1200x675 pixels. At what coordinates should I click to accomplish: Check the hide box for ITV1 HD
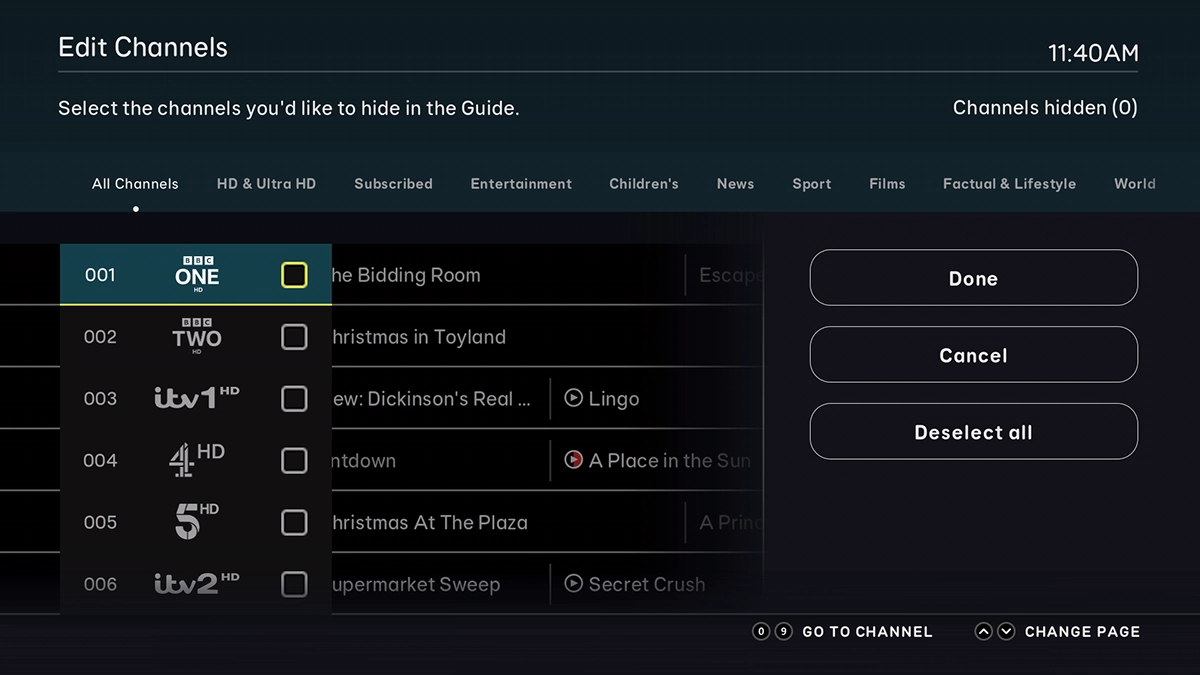pyautogui.click(x=294, y=398)
